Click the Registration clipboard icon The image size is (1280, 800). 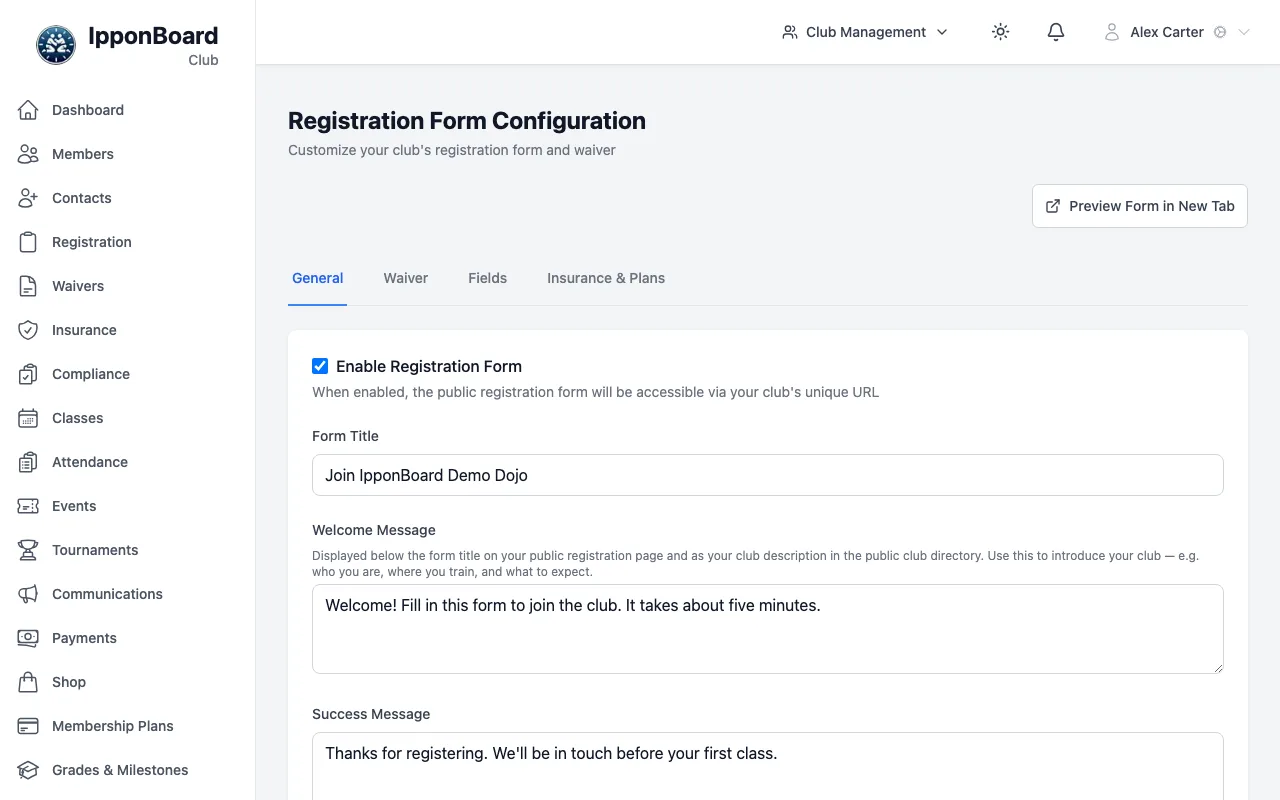point(28,242)
